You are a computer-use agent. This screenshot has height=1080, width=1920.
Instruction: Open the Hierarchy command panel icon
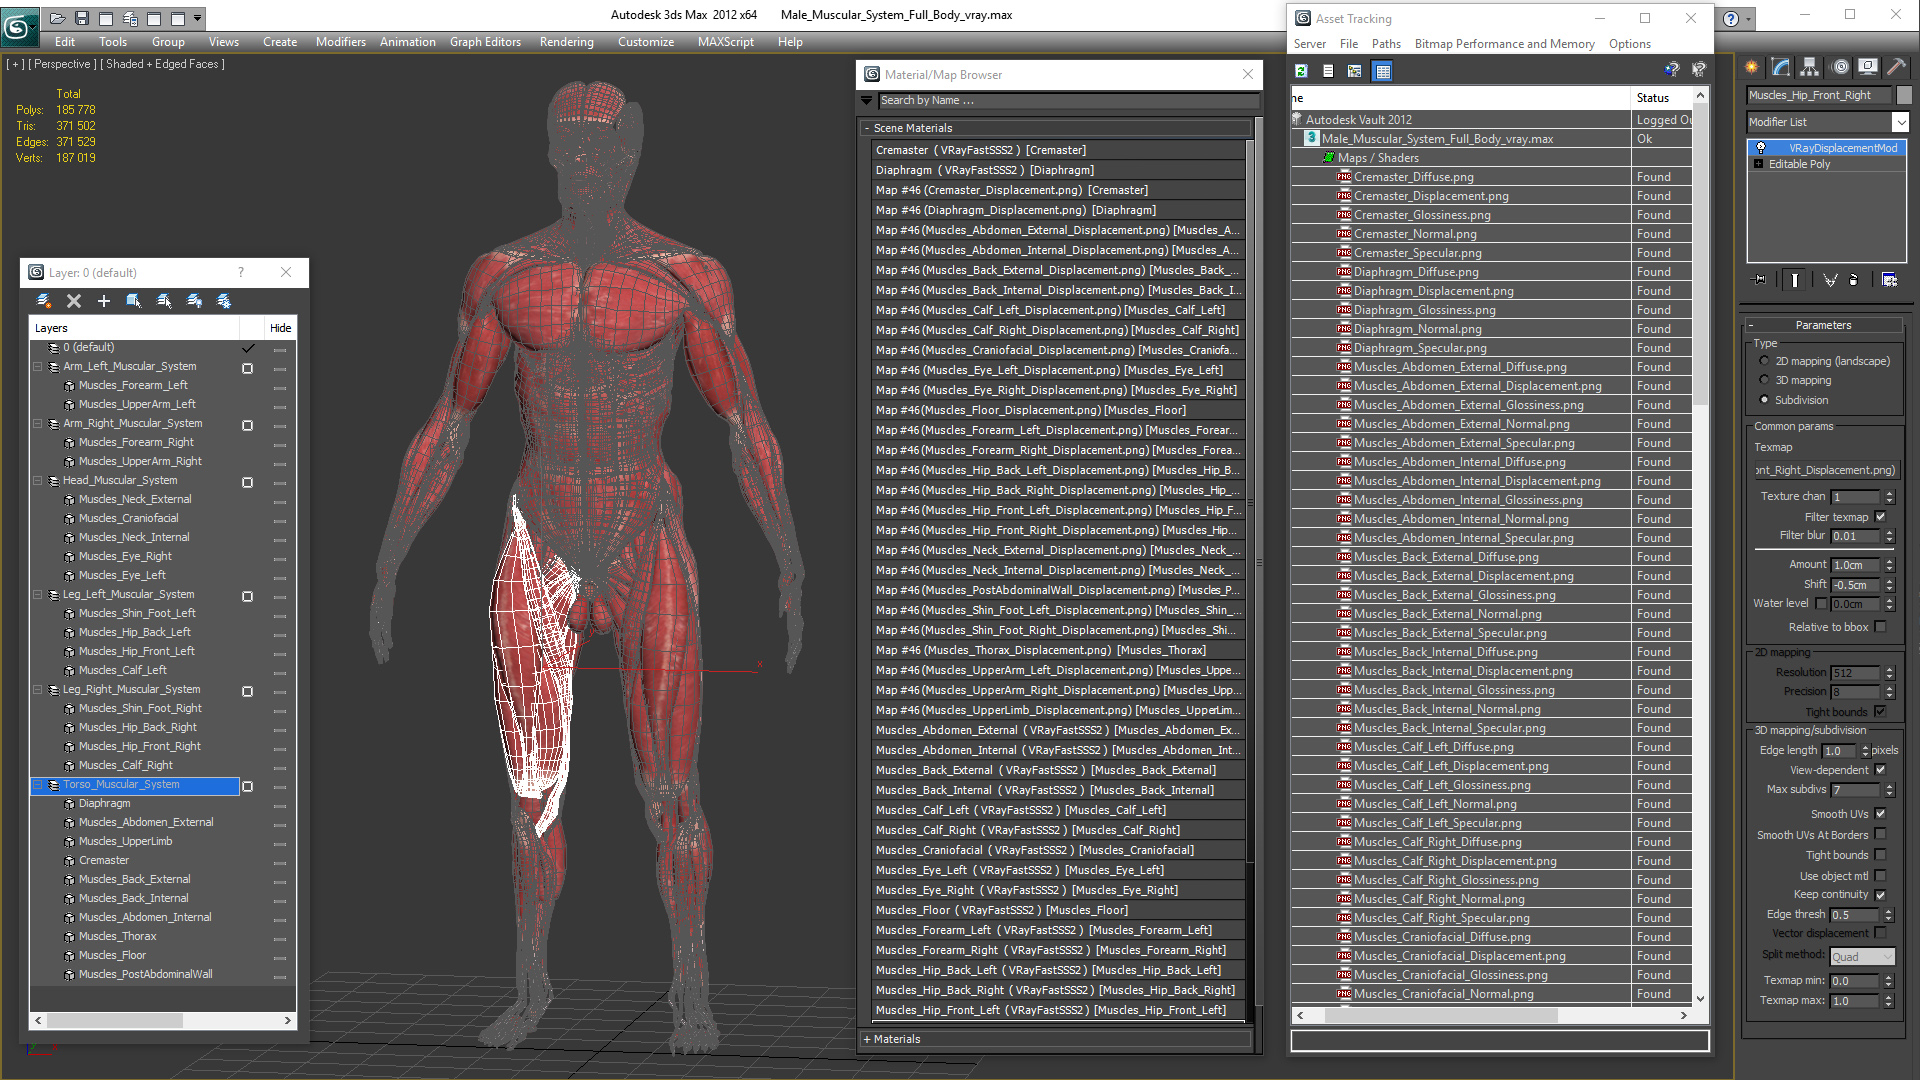pos(1809,67)
